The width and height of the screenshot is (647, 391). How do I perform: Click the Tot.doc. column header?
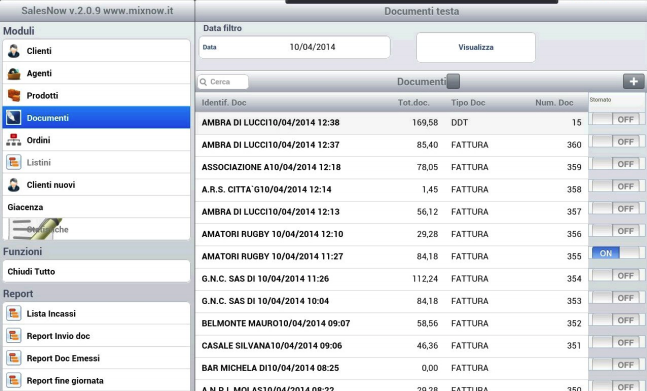[x=413, y=103]
